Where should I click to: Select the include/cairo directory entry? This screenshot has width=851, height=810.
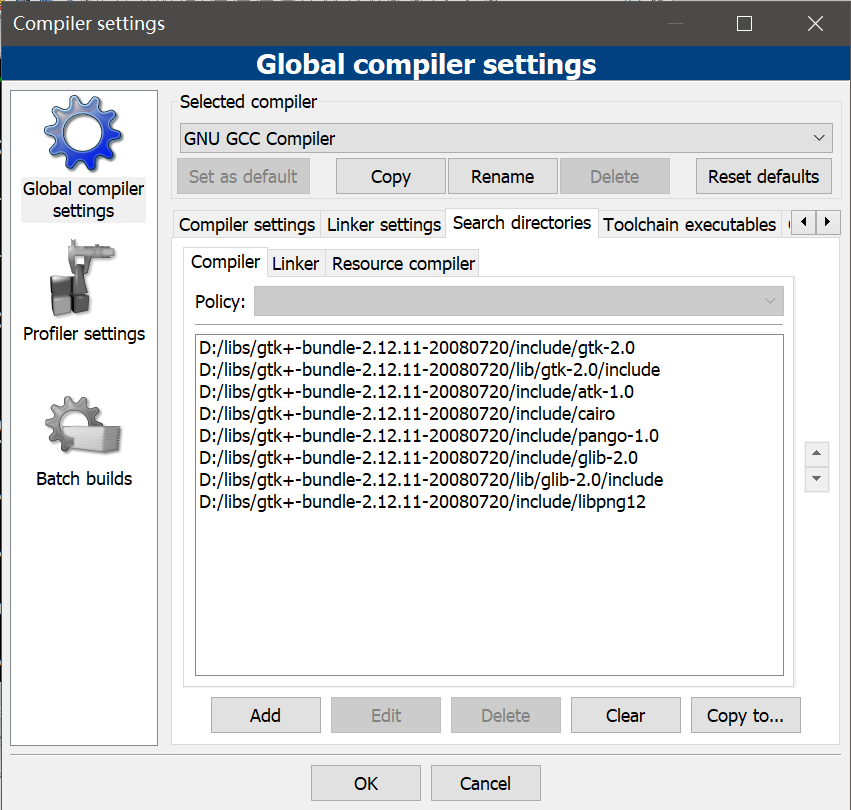pyautogui.click(x=407, y=414)
